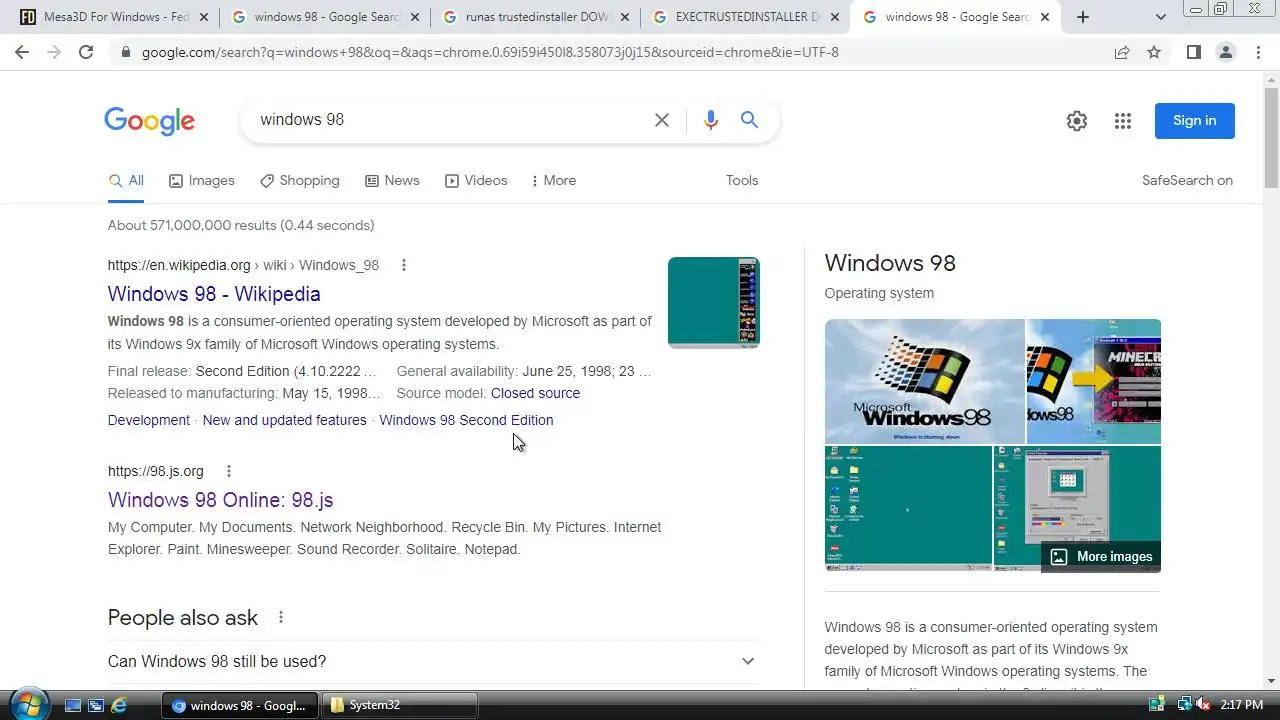This screenshot has height=720, width=1280.
Task: Click the blue magnifier search icon
Action: click(749, 120)
